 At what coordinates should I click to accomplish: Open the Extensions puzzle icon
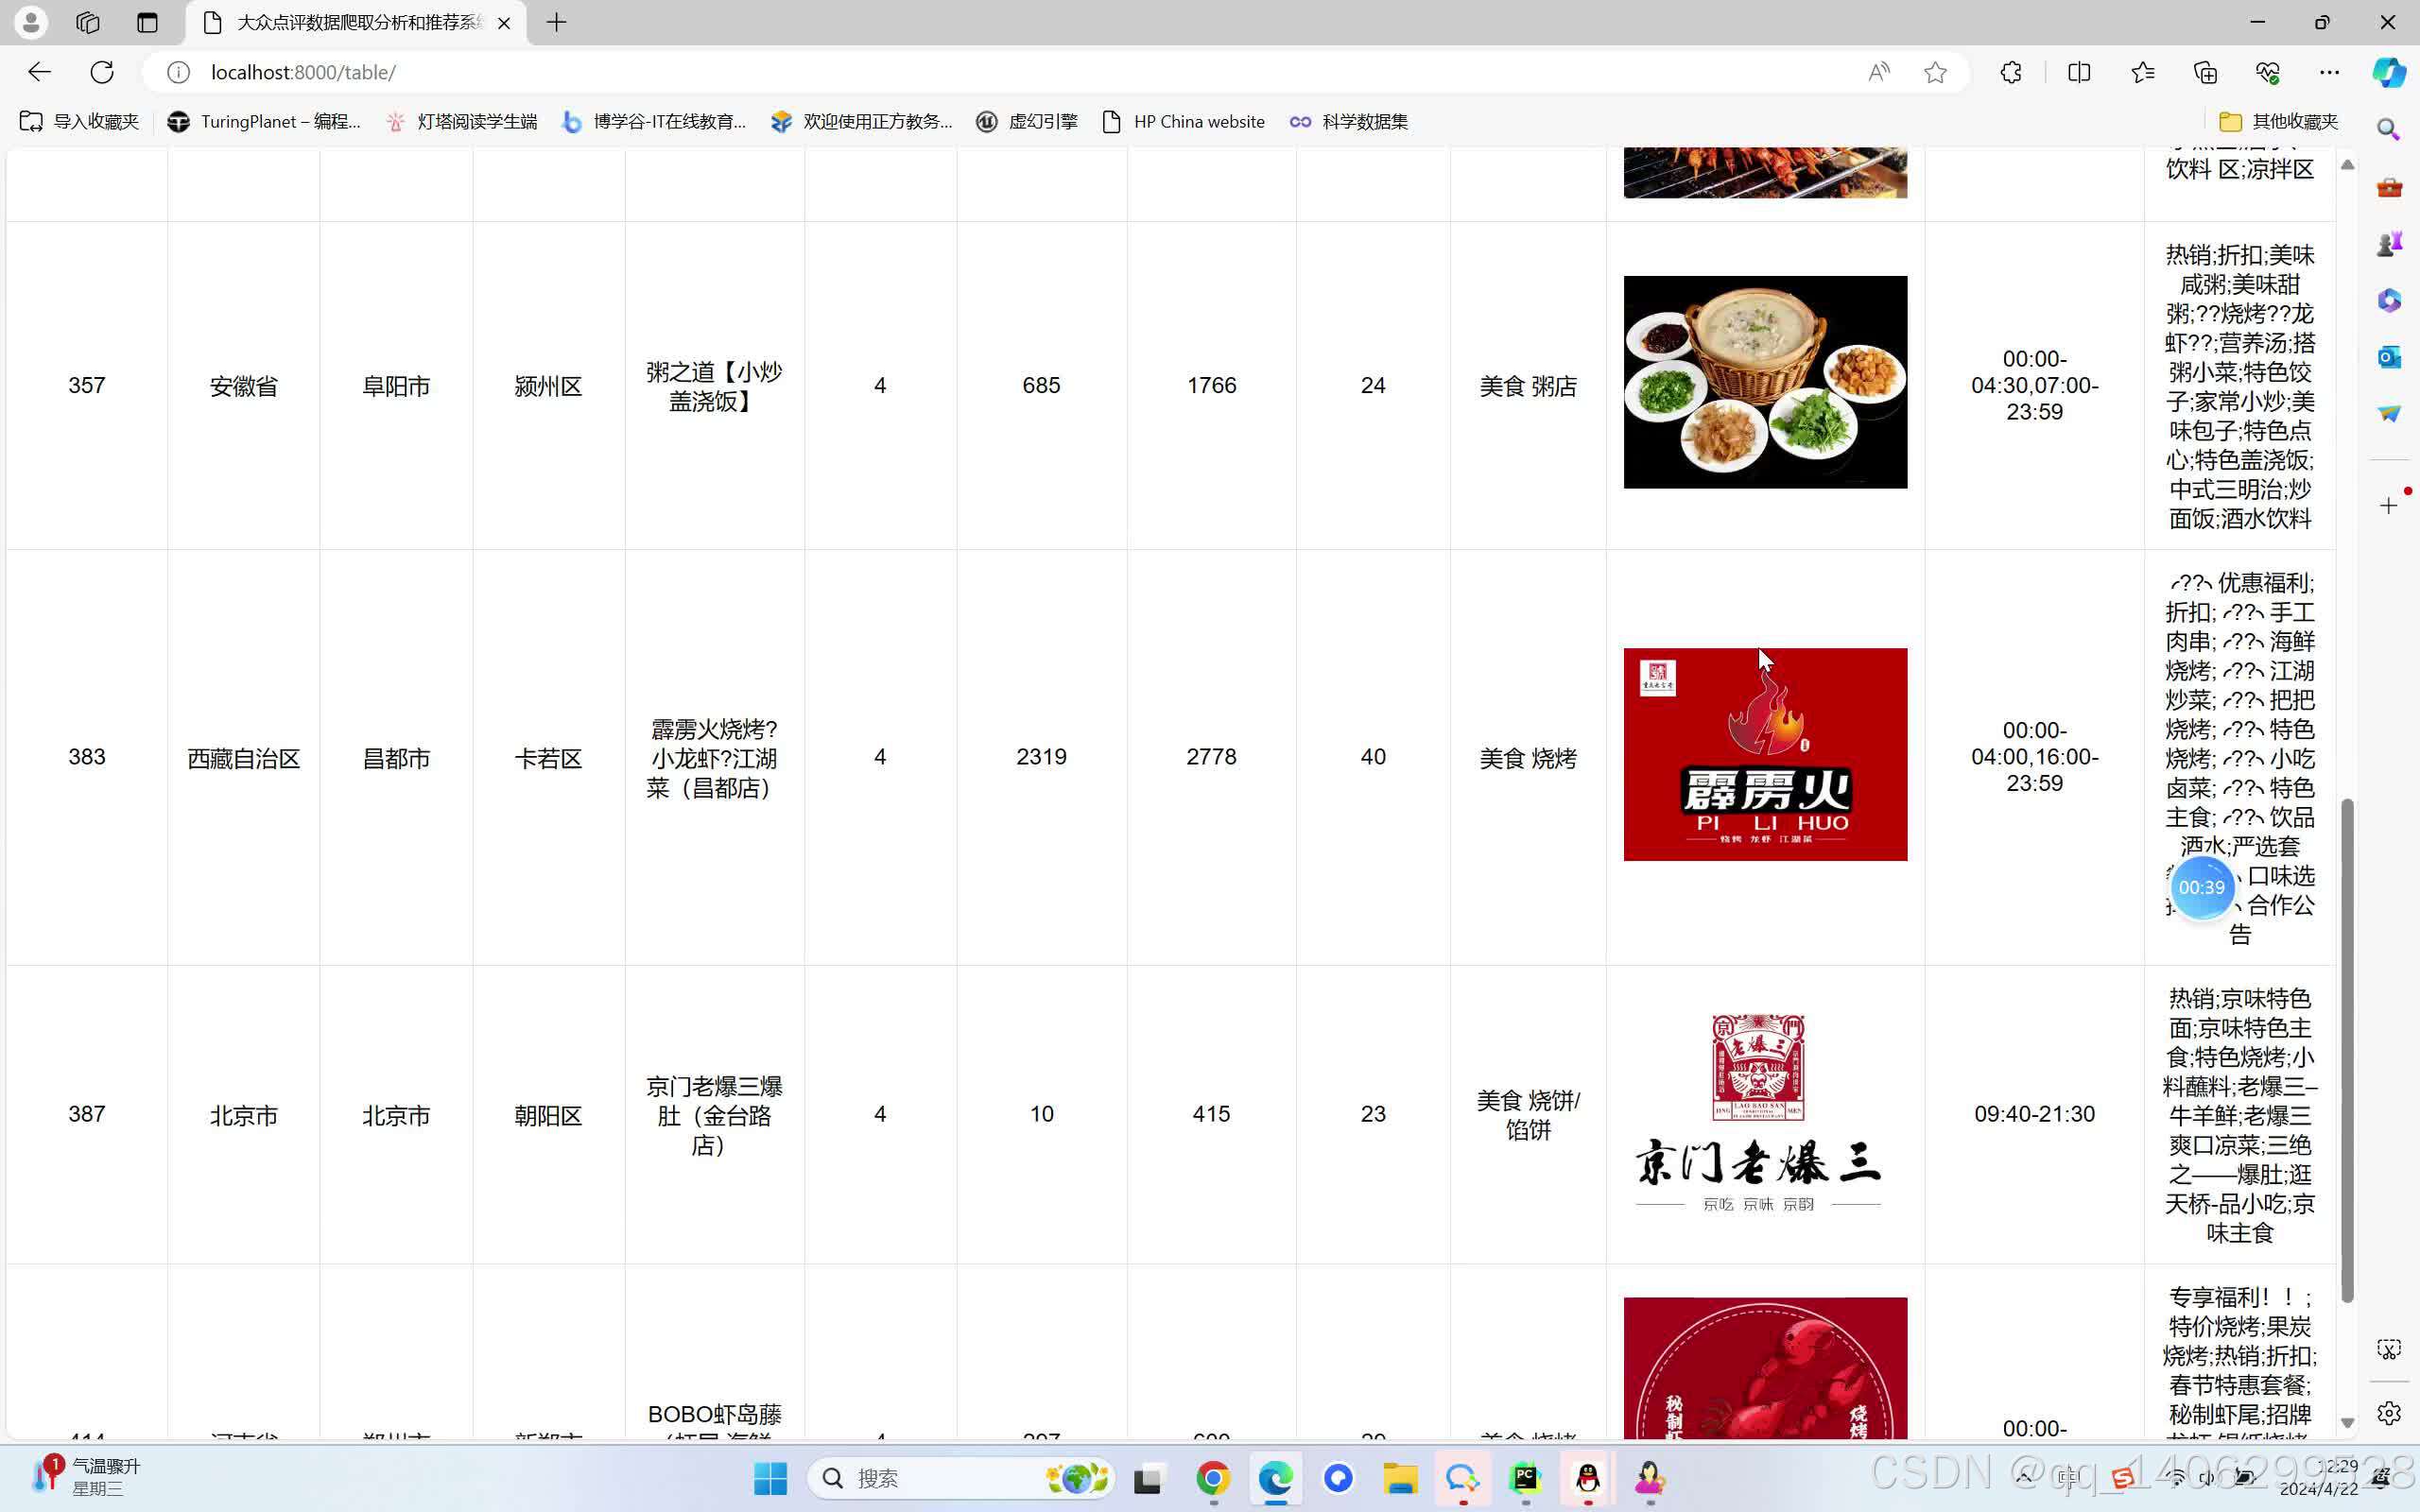(2011, 72)
